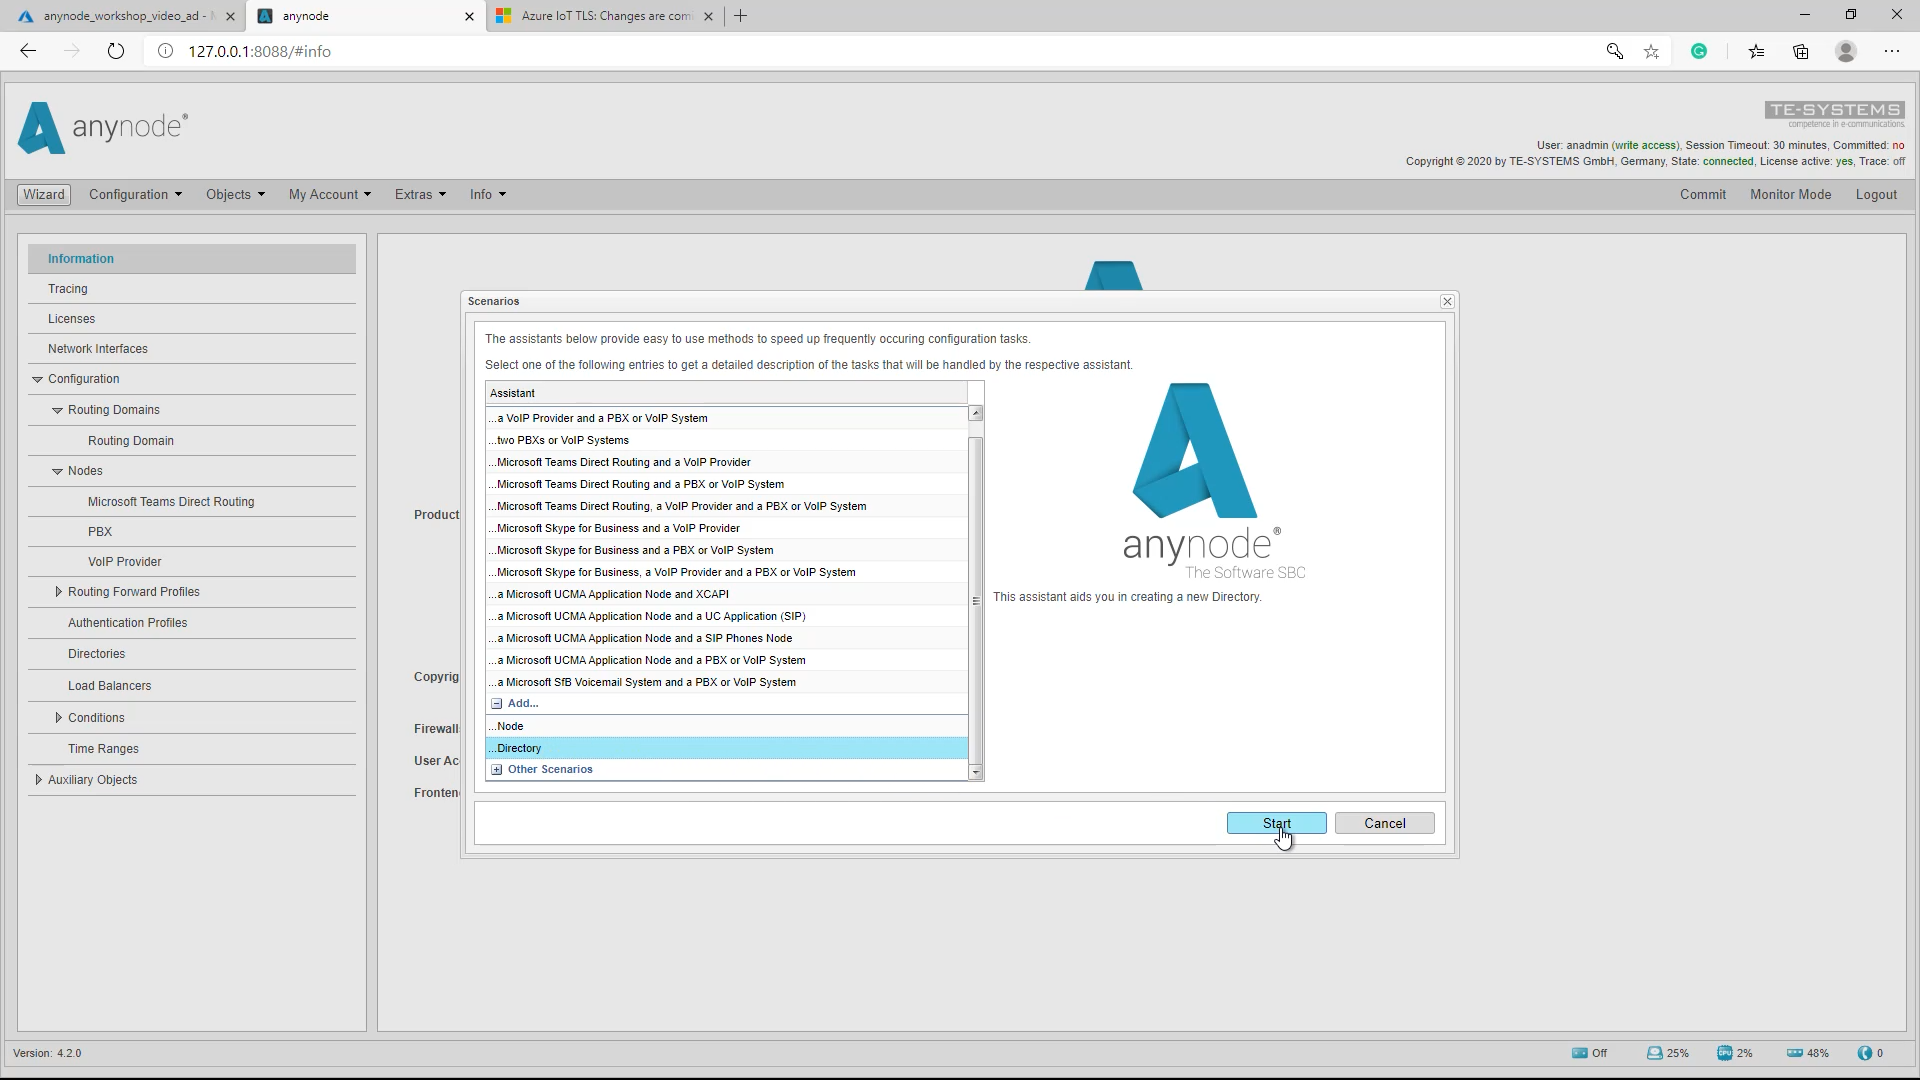Switch to Azure IoT TLS browser tab
The width and height of the screenshot is (1920, 1080).
click(606, 16)
